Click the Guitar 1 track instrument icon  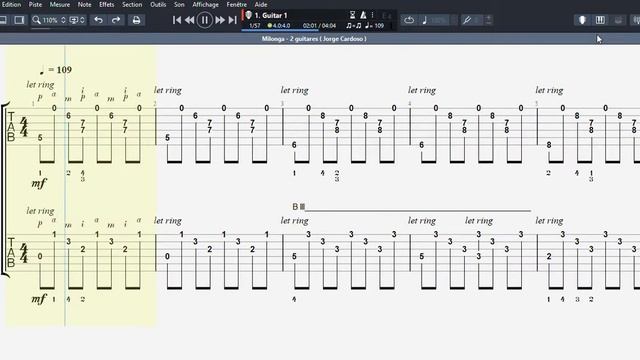pyautogui.click(x=248, y=15)
